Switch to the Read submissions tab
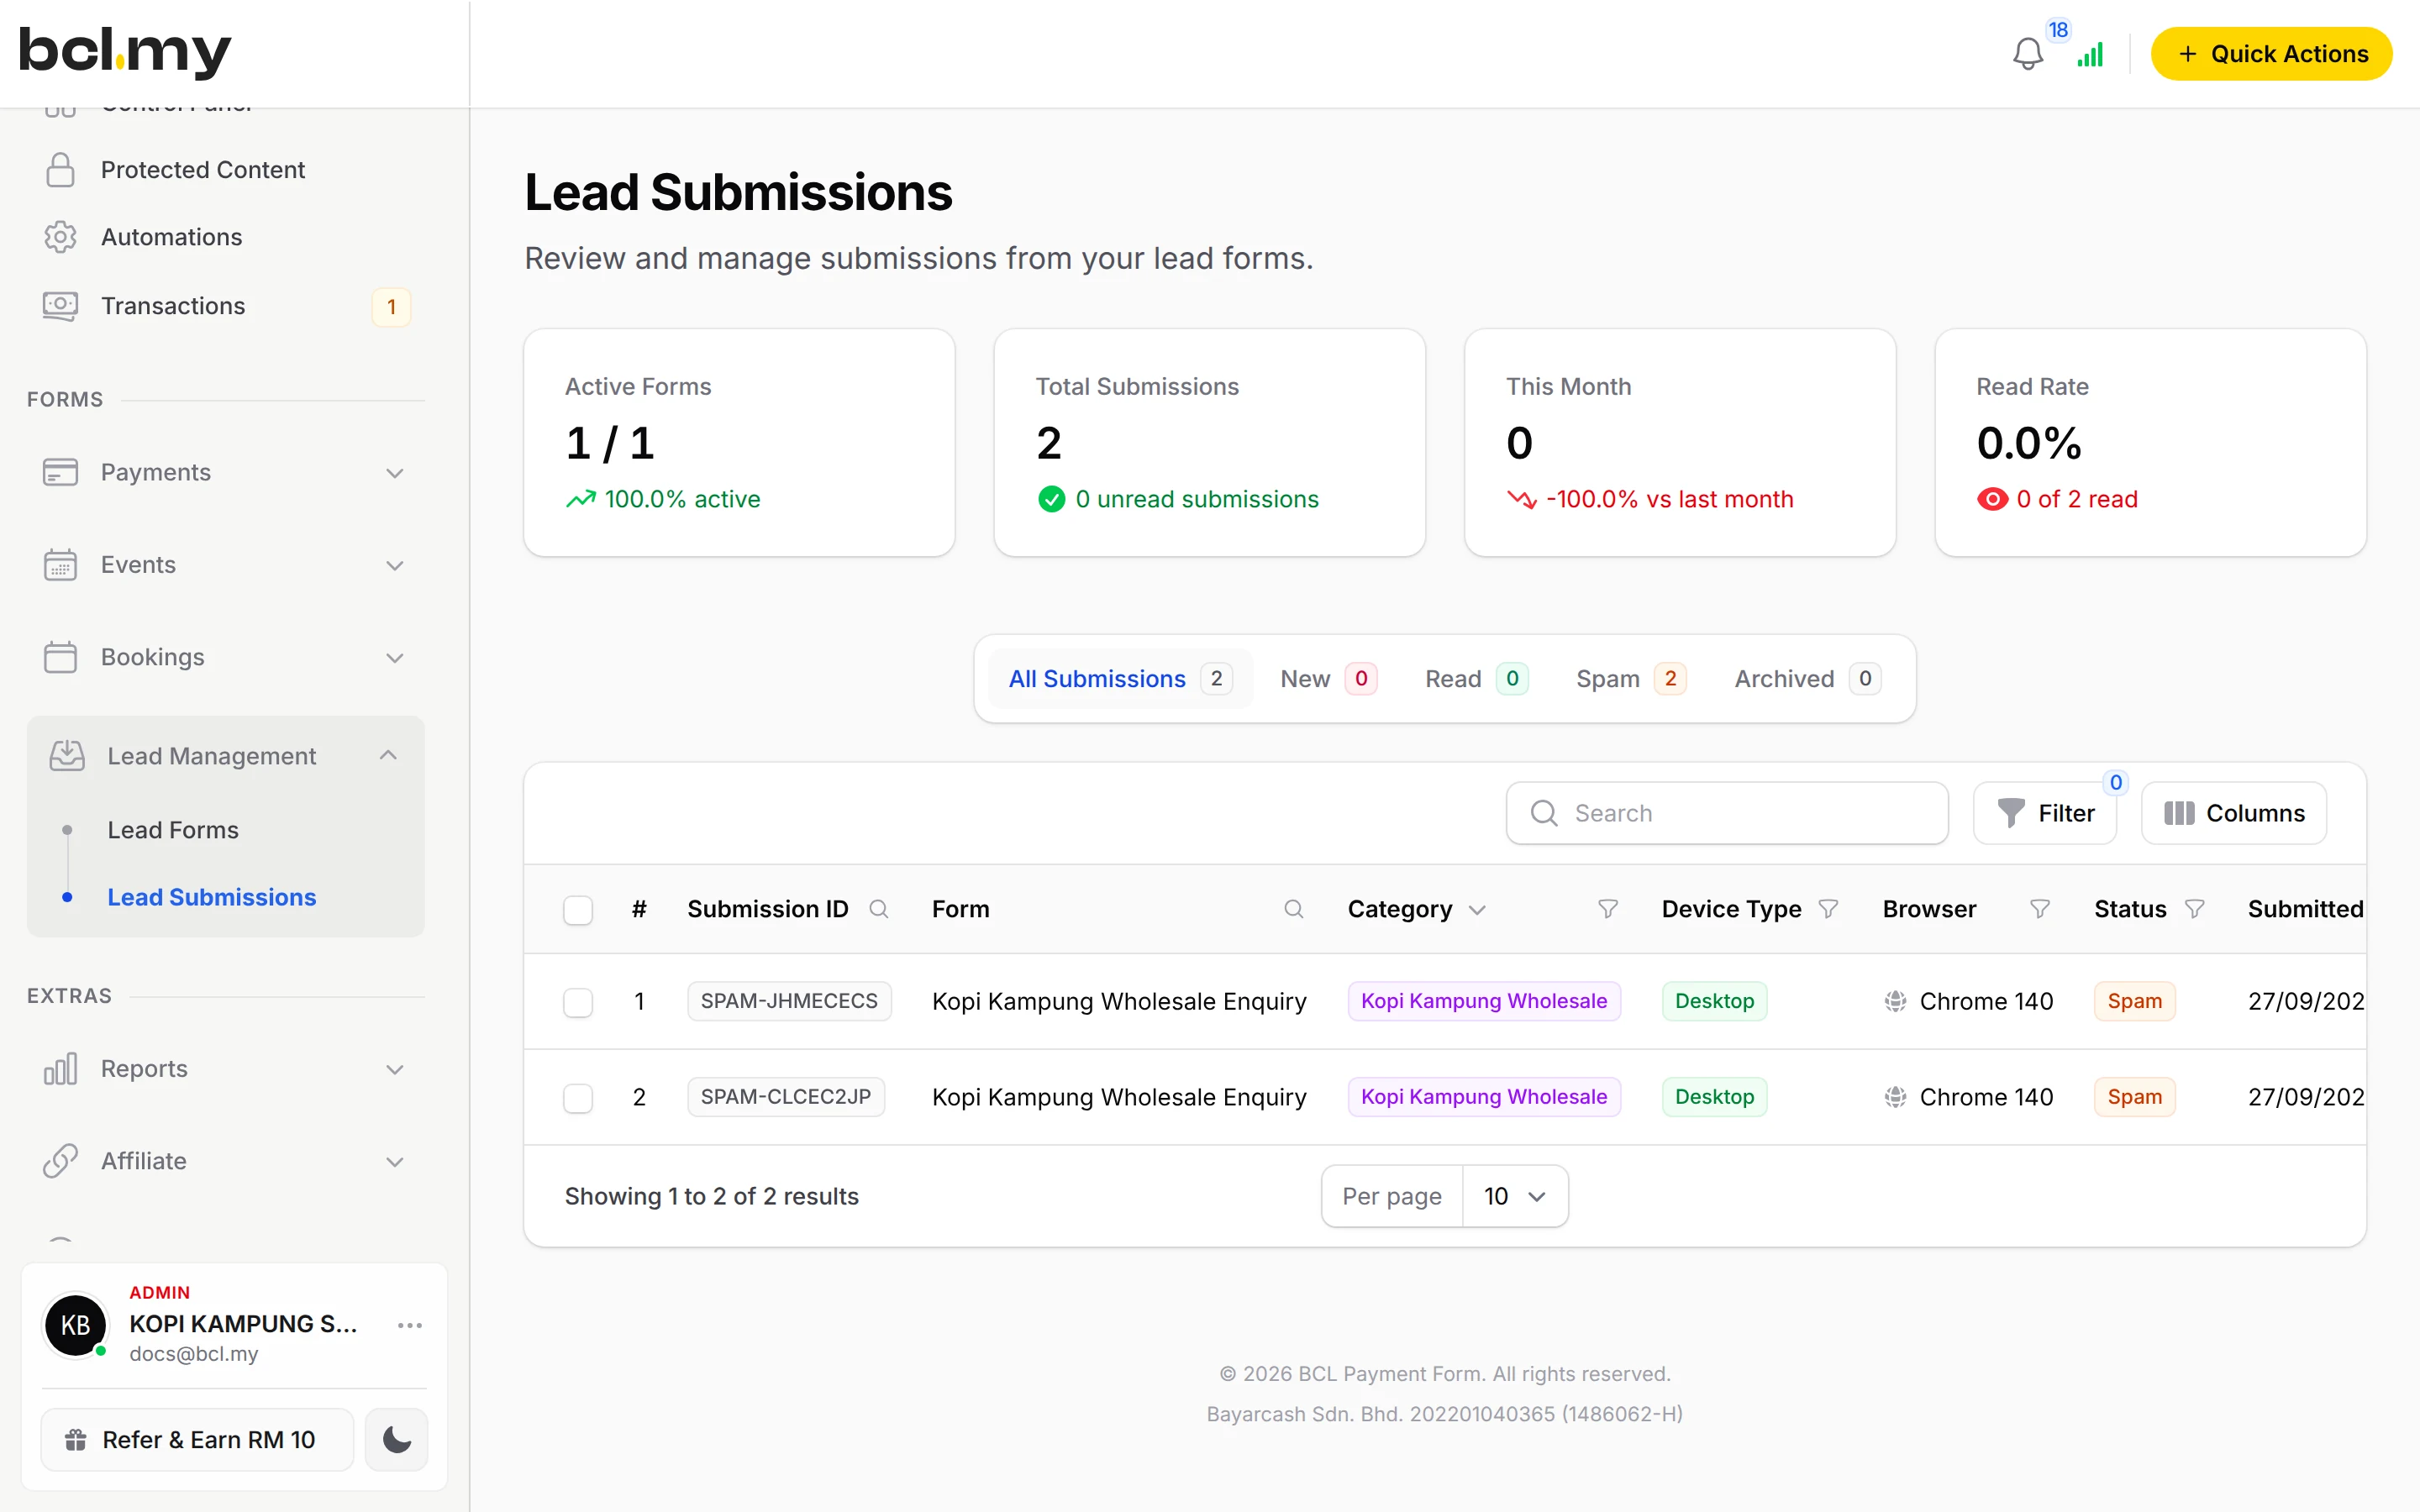 [1476, 679]
